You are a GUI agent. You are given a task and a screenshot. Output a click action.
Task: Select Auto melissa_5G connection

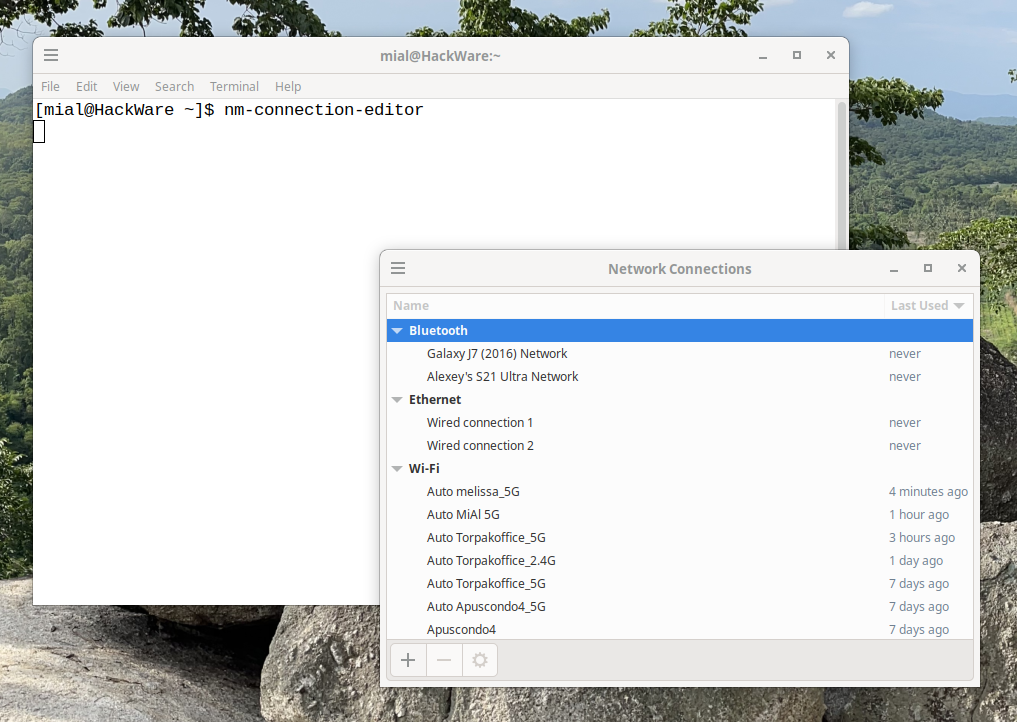click(x=473, y=492)
